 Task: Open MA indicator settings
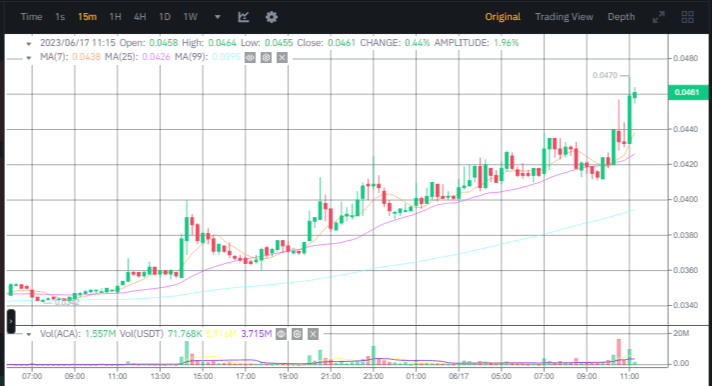pos(266,58)
